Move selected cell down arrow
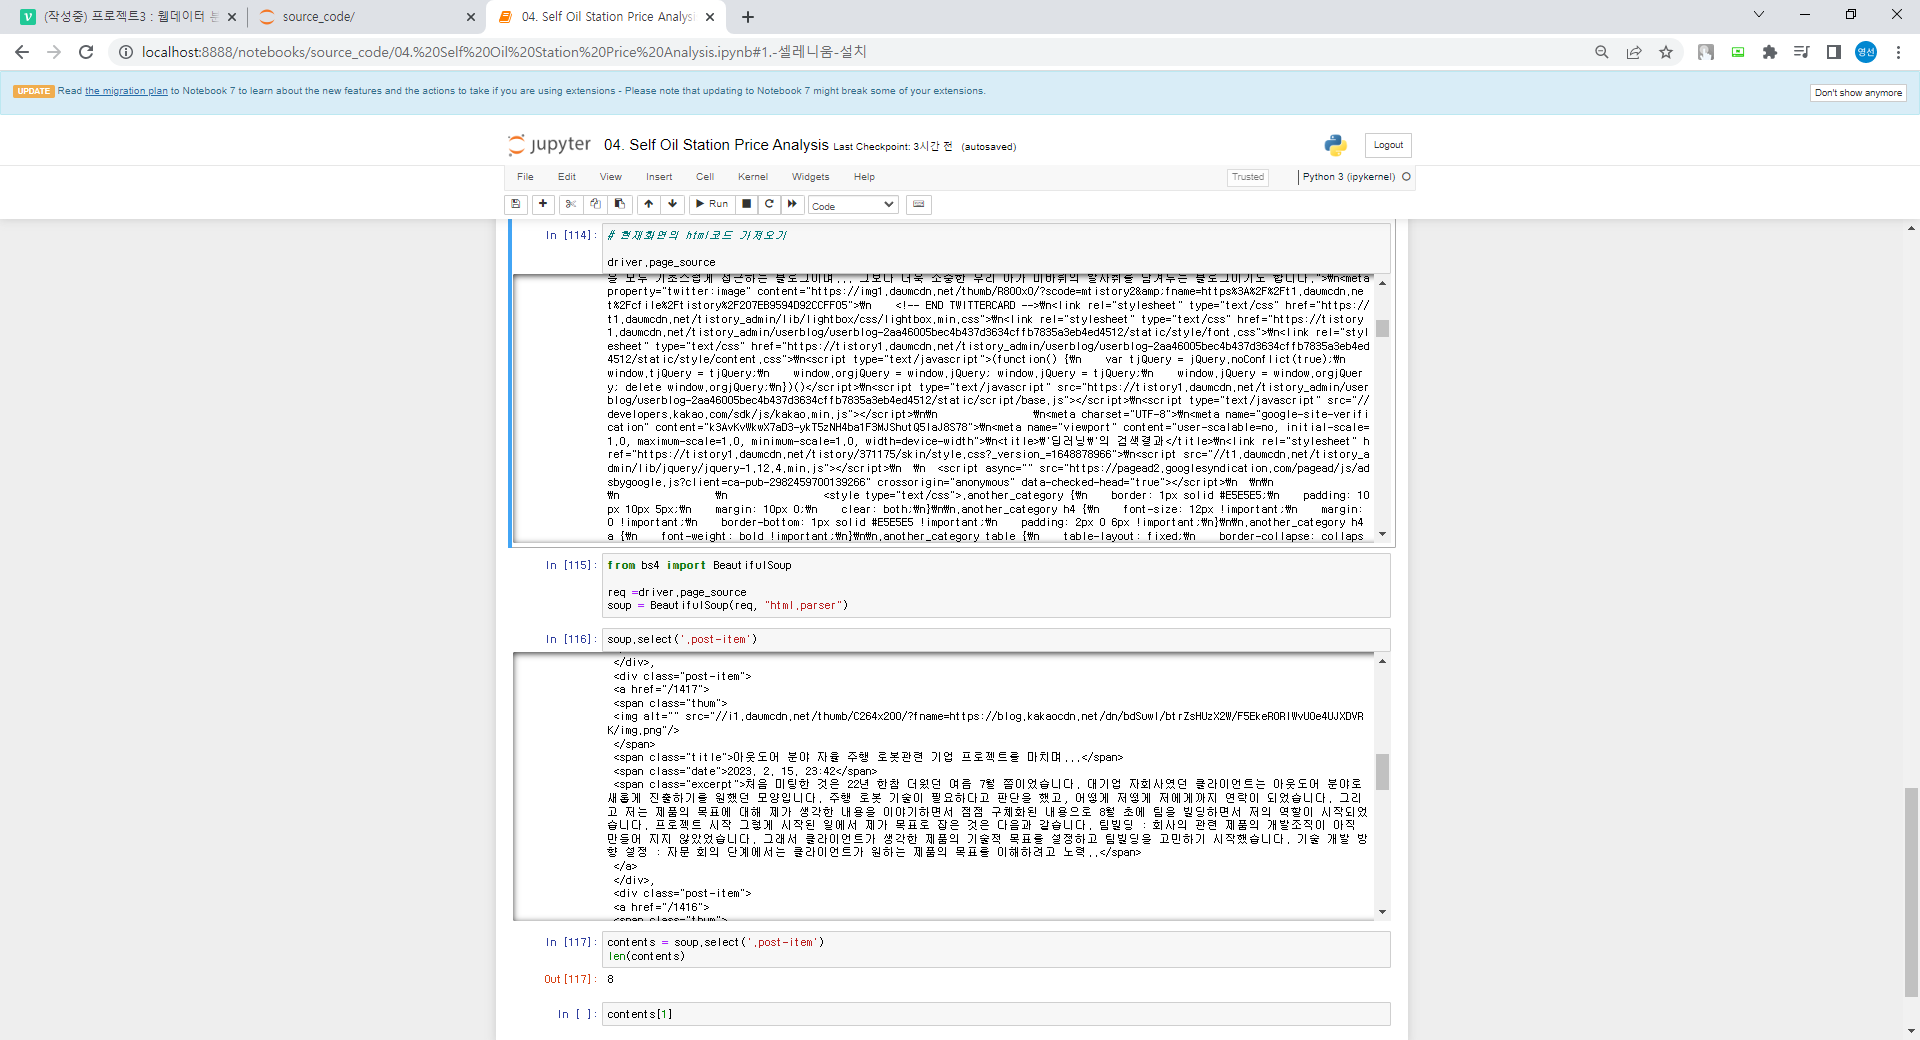 click(673, 204)
